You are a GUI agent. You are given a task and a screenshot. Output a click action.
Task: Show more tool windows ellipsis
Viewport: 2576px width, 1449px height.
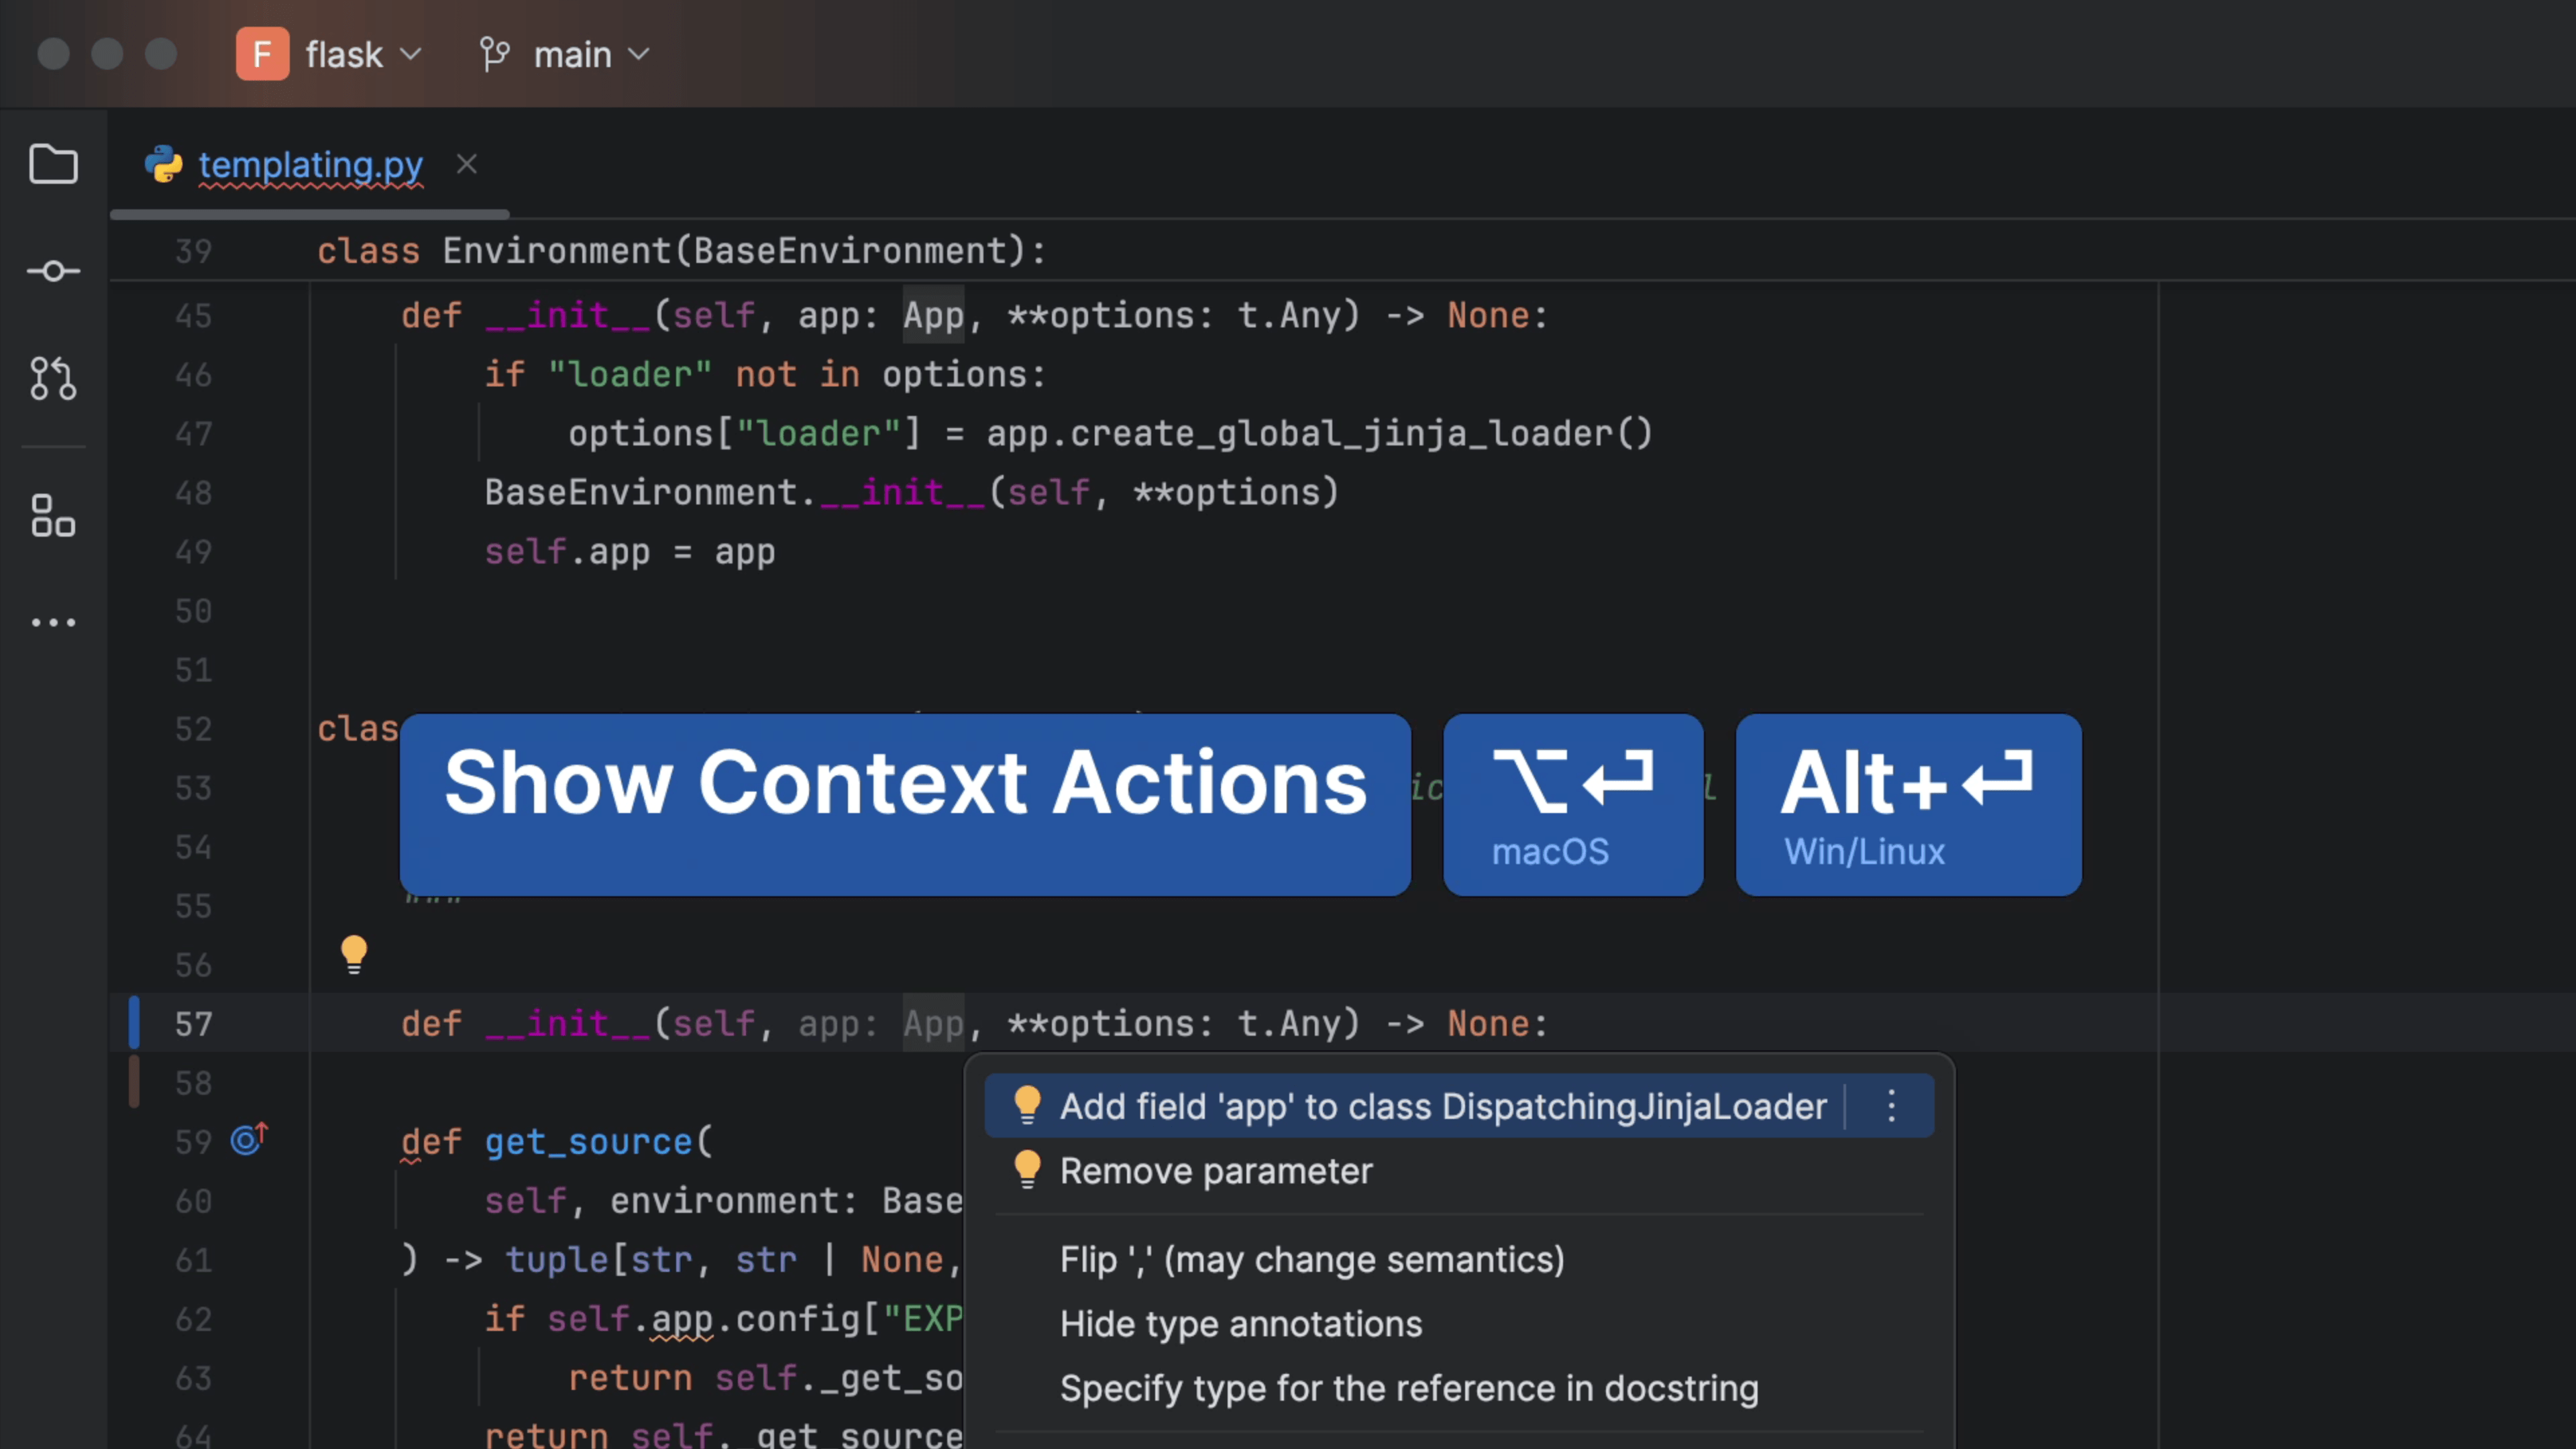tap(53, 622)
